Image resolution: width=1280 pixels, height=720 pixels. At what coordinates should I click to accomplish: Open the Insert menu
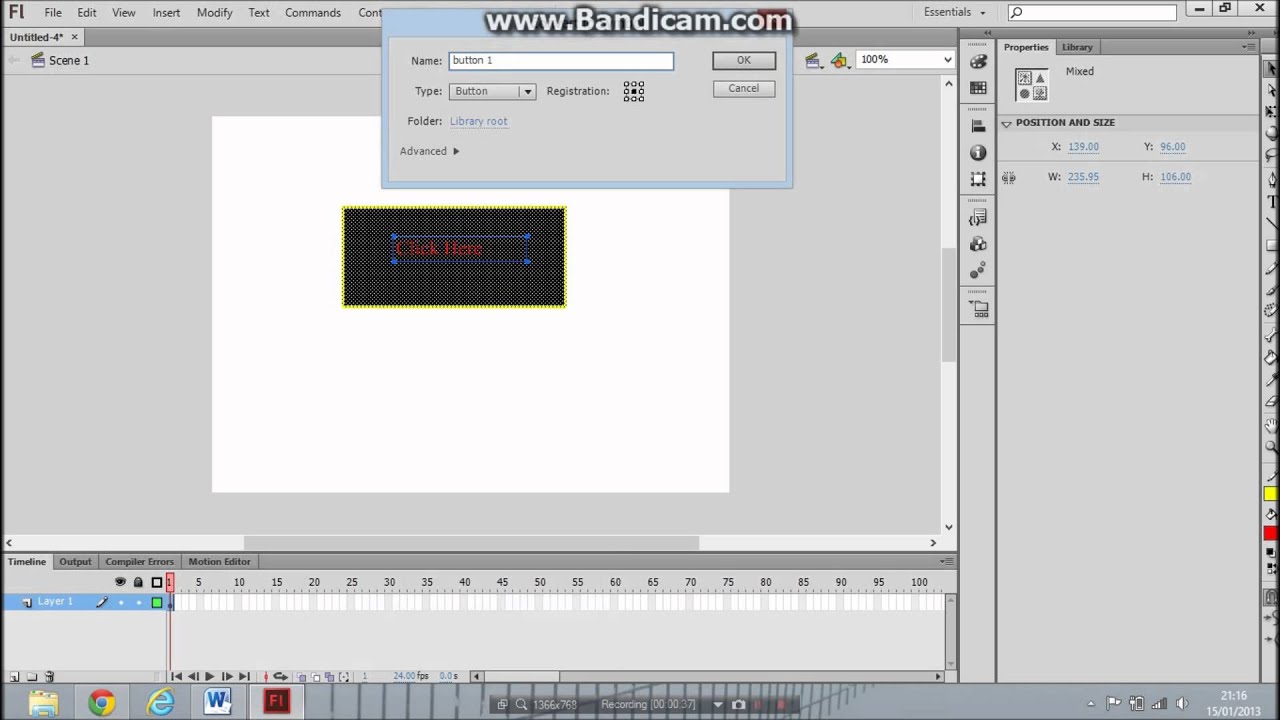click(x=166, y=13)
